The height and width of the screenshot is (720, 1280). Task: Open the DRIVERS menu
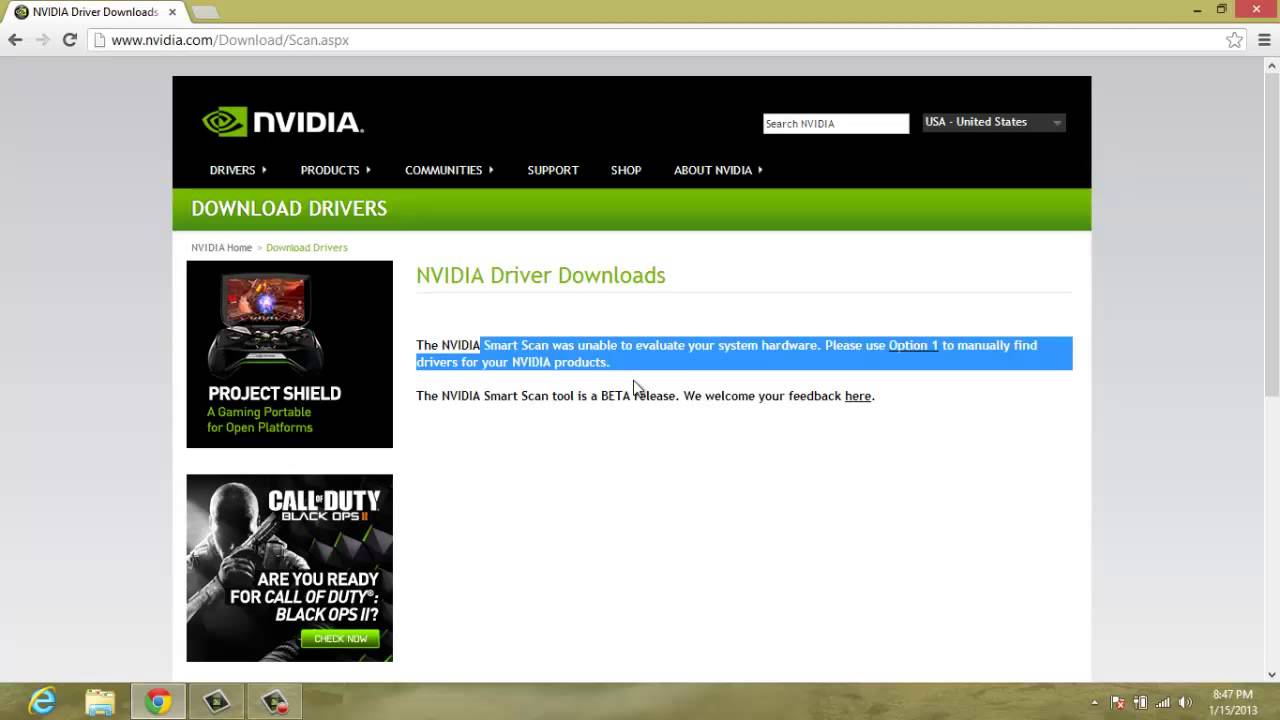238,170
